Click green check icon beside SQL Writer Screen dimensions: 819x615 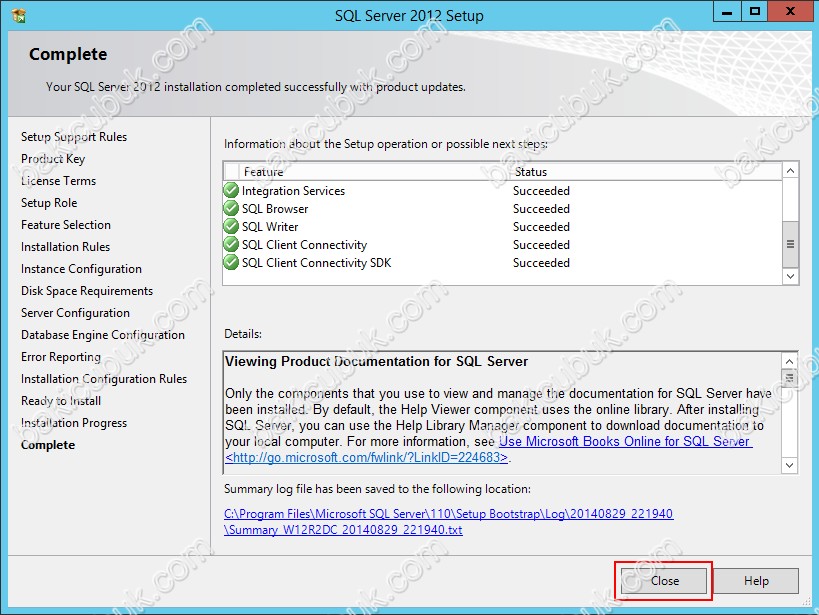click(x=231, y=227)
